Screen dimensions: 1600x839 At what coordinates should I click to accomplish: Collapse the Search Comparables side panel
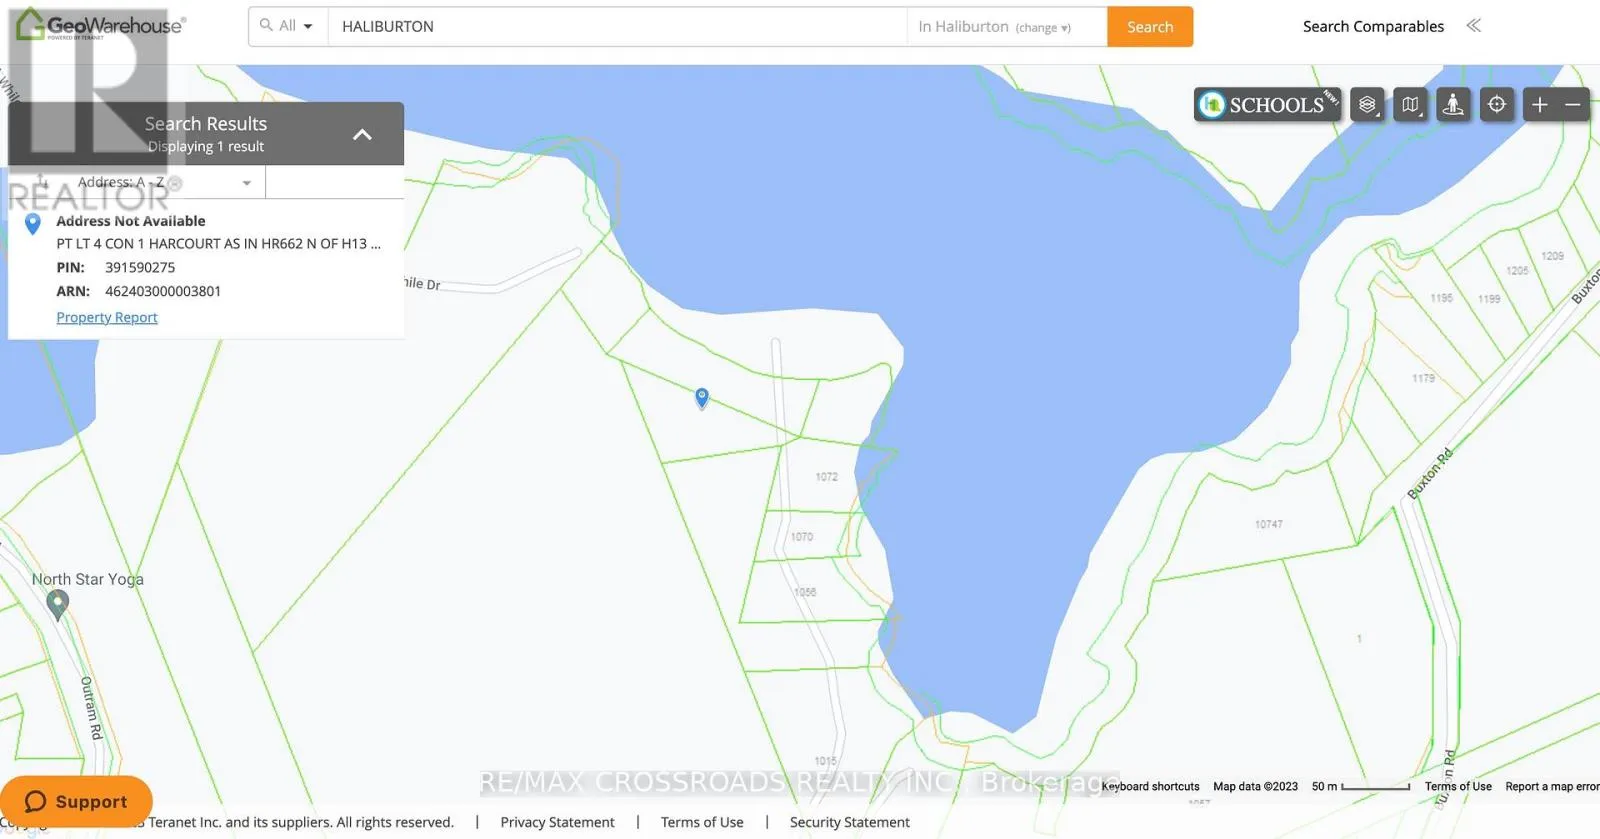[1473, 26]
